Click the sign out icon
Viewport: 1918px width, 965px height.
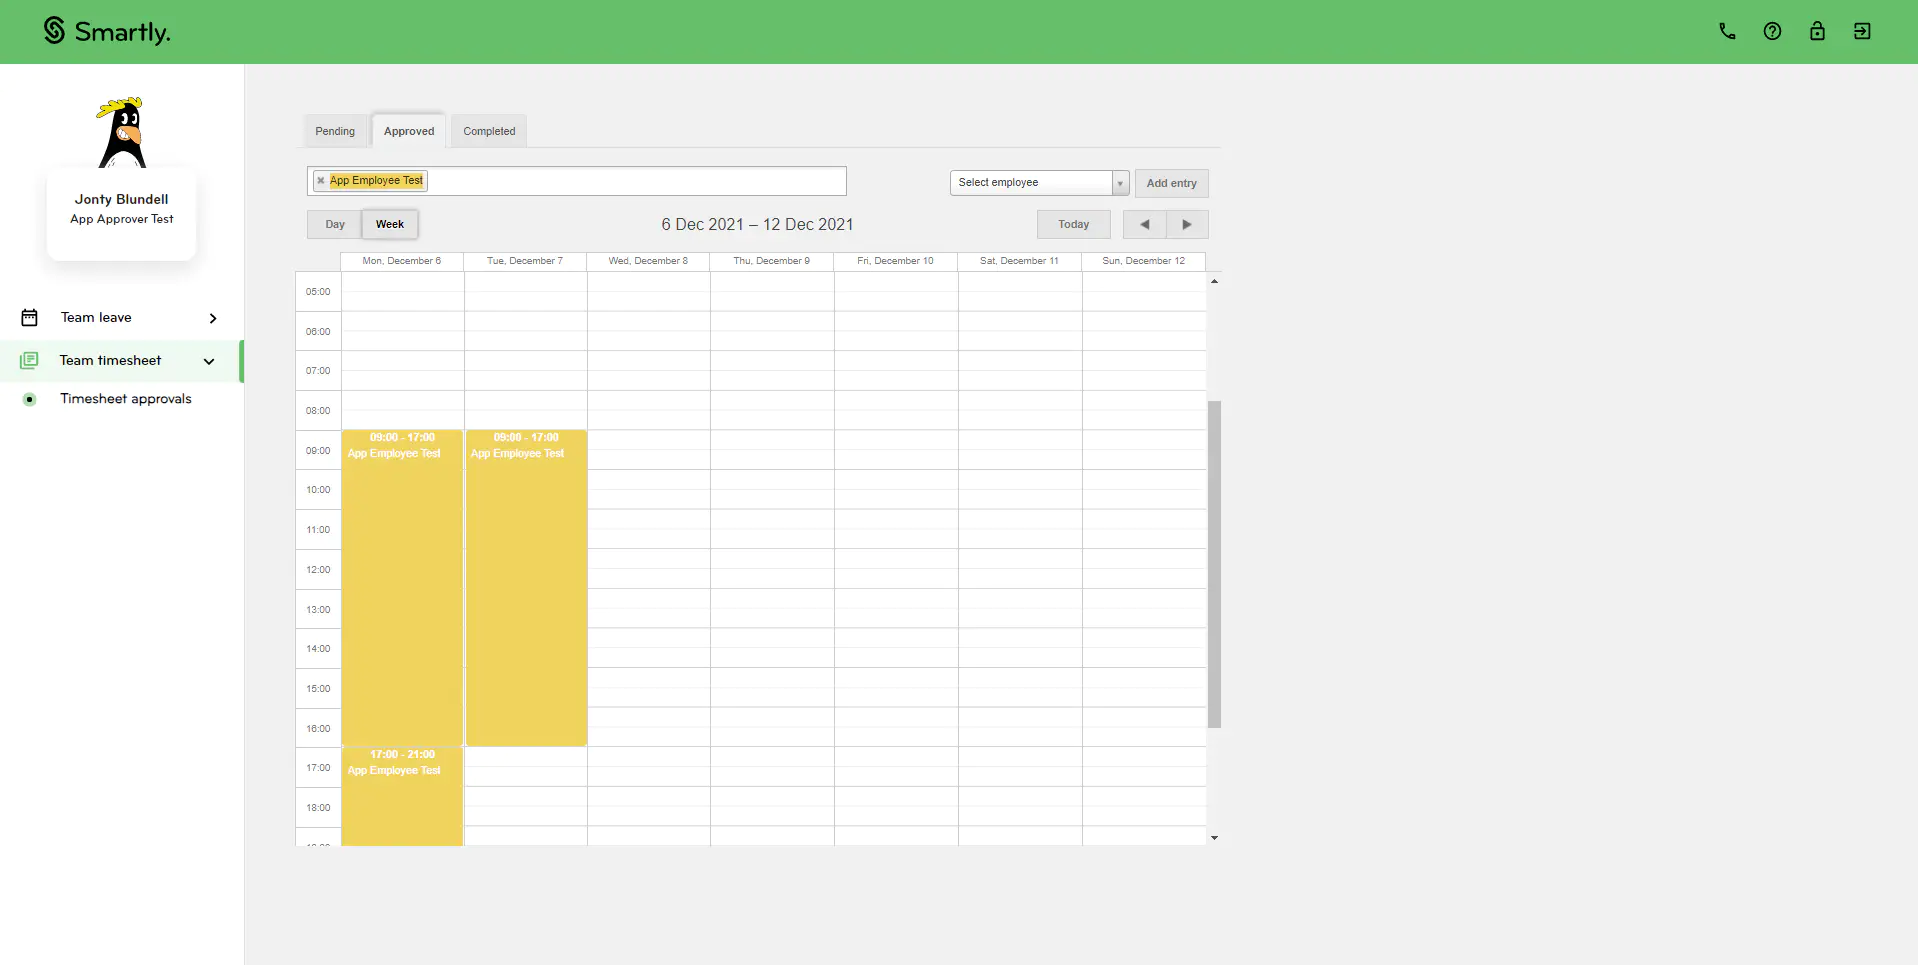pyautogui.click(x=1861, y=31)
